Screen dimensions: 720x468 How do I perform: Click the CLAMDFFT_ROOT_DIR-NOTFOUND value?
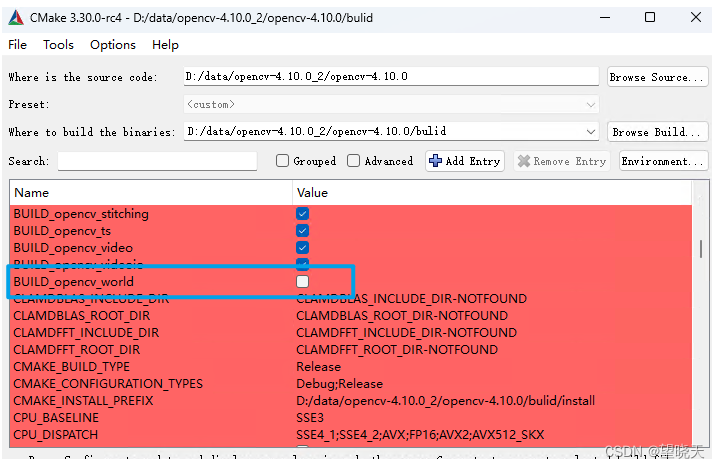pos(397,350)
